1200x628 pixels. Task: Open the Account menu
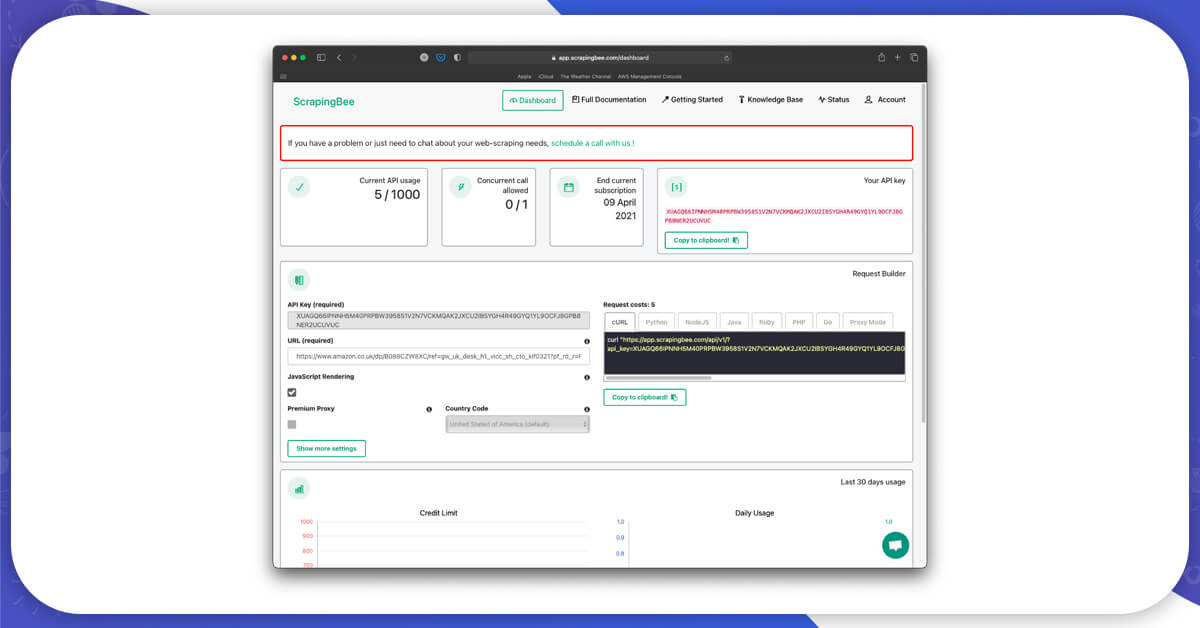[x=885, y=100]
